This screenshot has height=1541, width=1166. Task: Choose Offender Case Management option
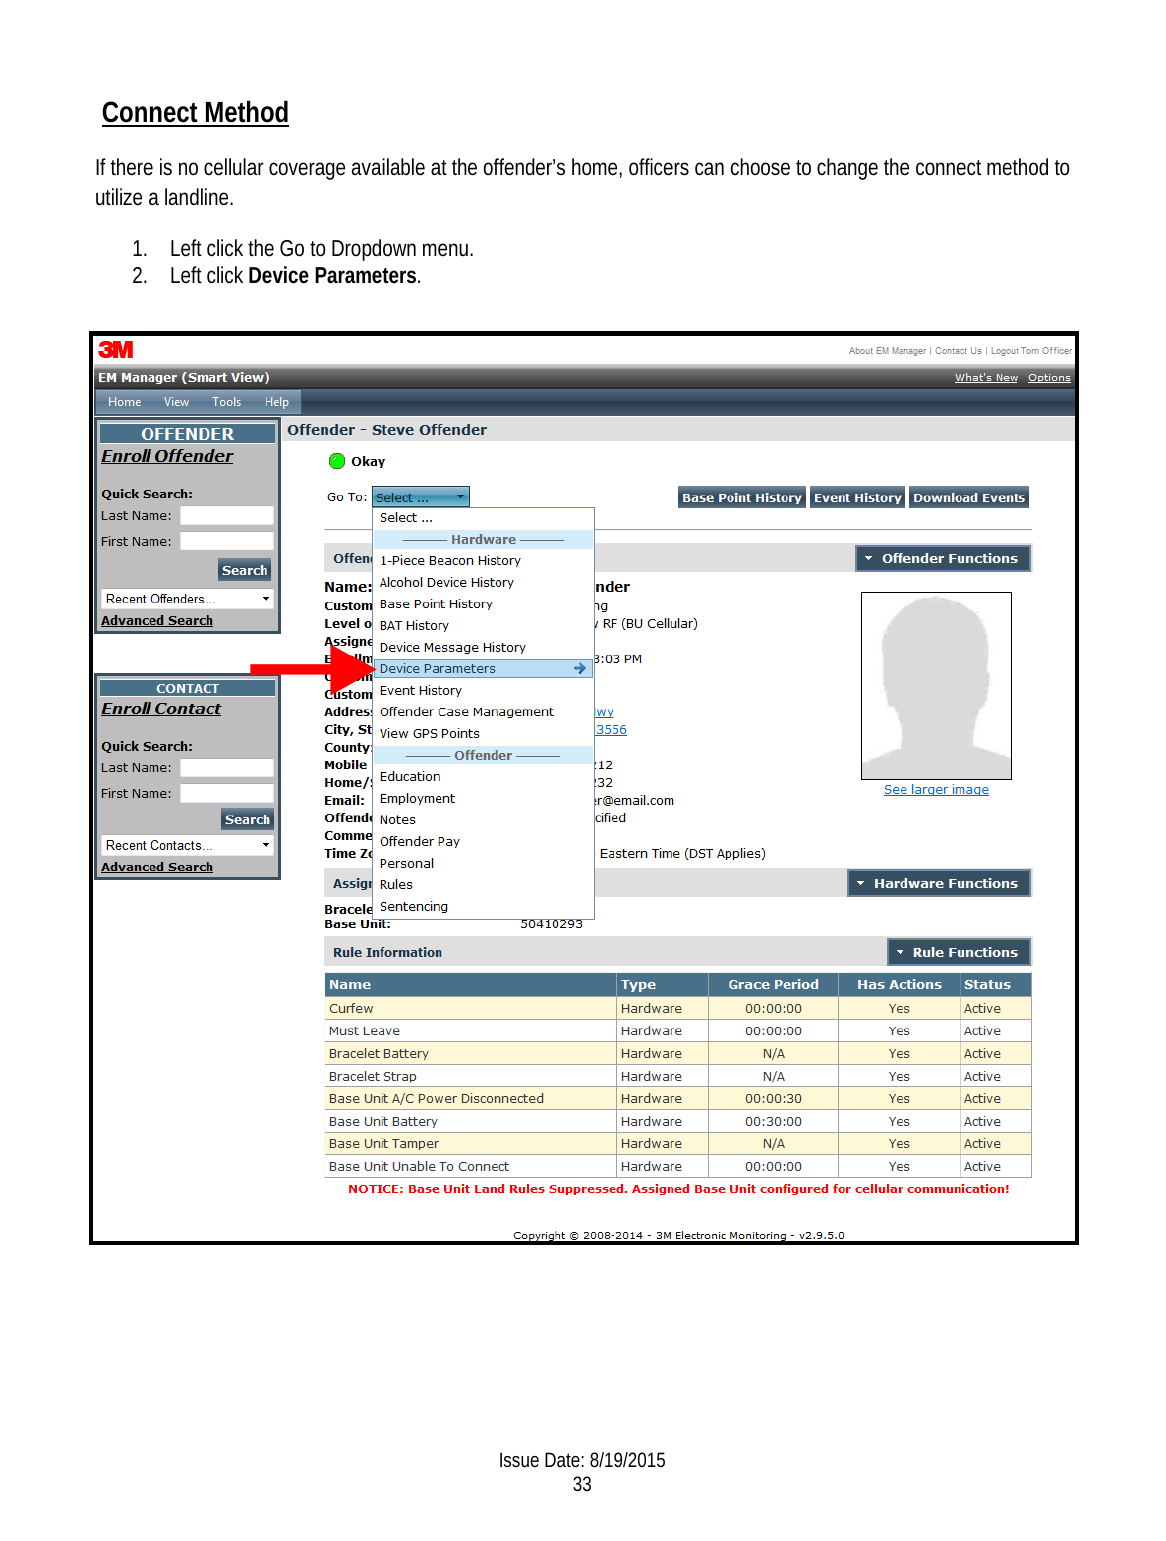pos(483,712)
